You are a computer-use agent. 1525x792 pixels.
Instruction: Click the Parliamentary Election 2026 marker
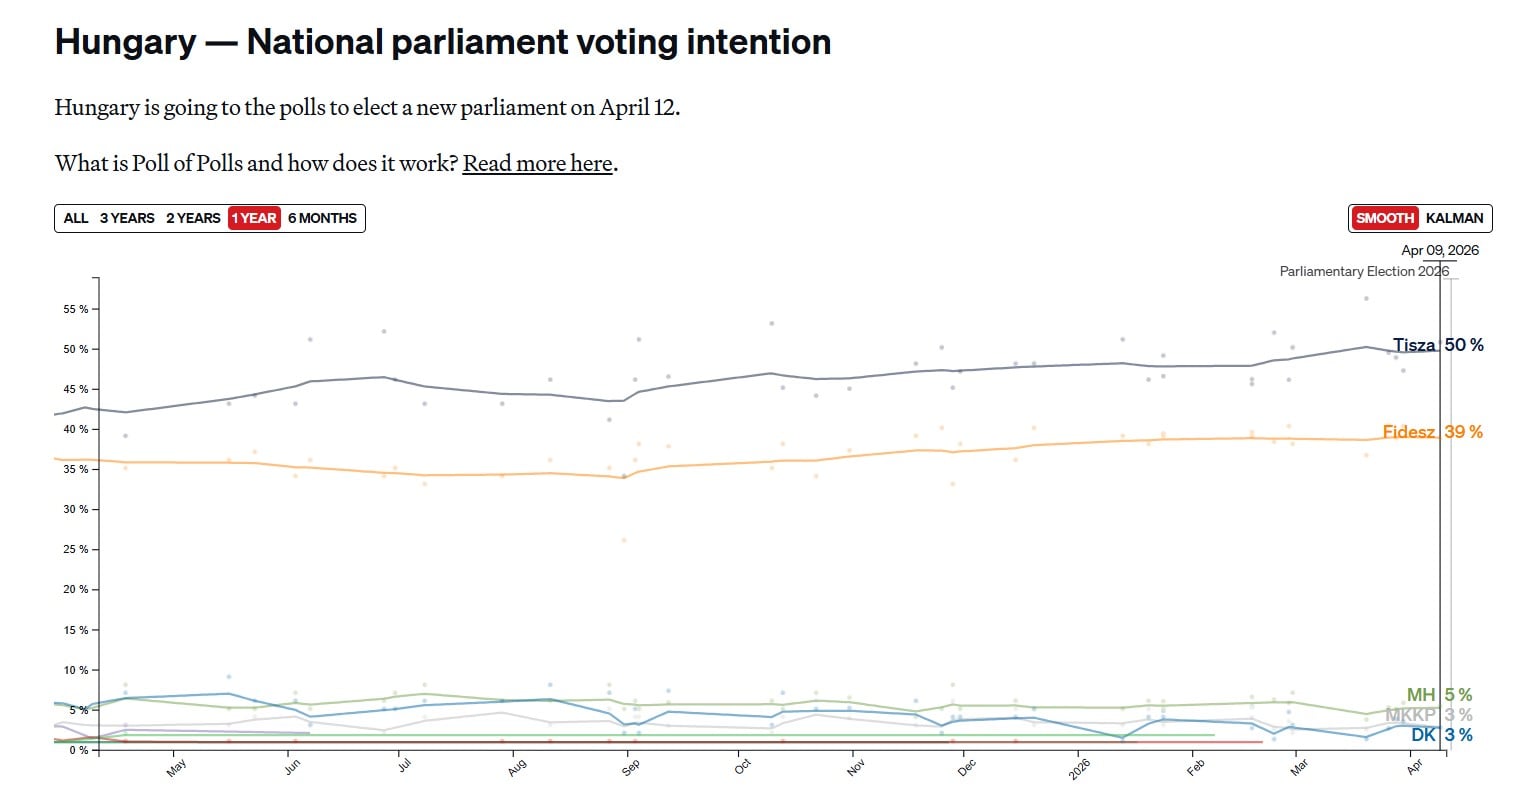(x=1364, y=271)
